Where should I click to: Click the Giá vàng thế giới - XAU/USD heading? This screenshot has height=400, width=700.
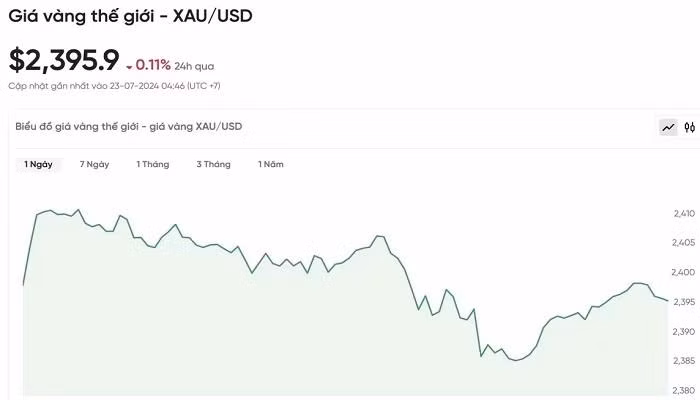tap(130, 17)
